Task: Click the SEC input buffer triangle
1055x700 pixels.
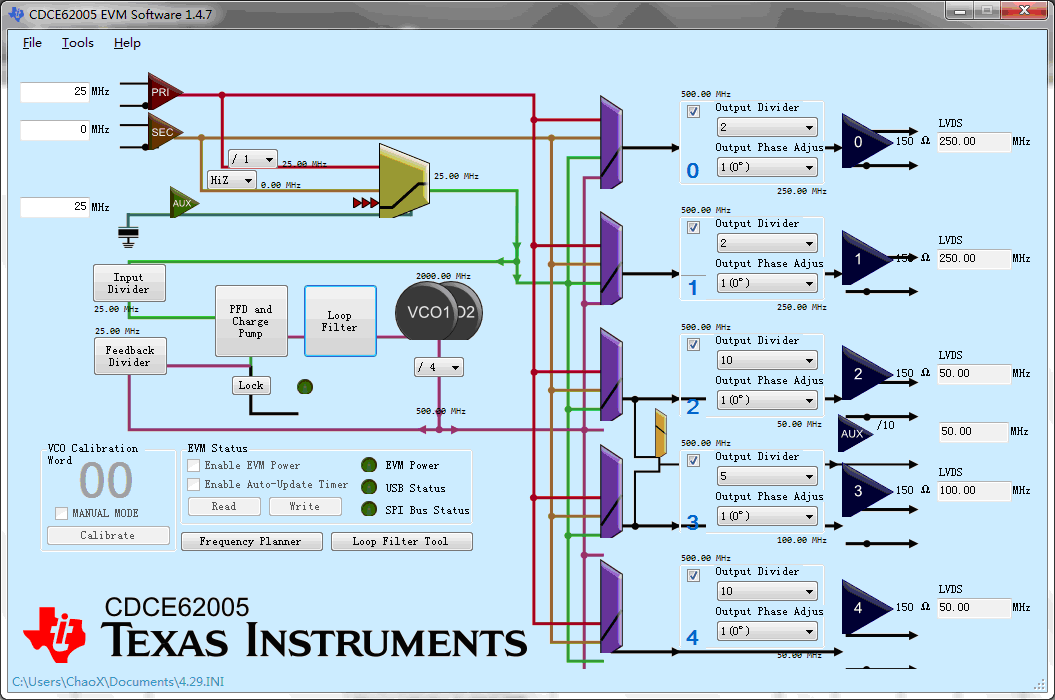Action: point(163,131)
